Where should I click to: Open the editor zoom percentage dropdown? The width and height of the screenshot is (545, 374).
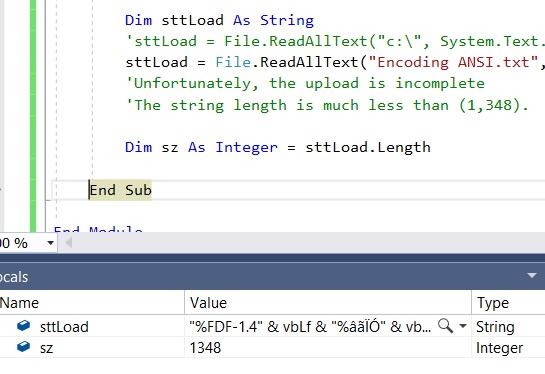[x=50, y=243]
